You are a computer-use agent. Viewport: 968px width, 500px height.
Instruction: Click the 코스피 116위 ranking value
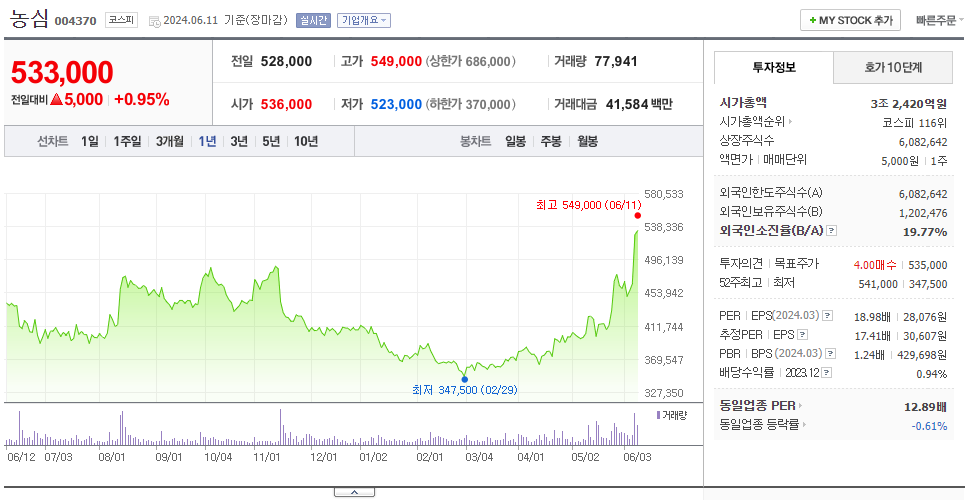pyautogui.click(x=916, y=122)
